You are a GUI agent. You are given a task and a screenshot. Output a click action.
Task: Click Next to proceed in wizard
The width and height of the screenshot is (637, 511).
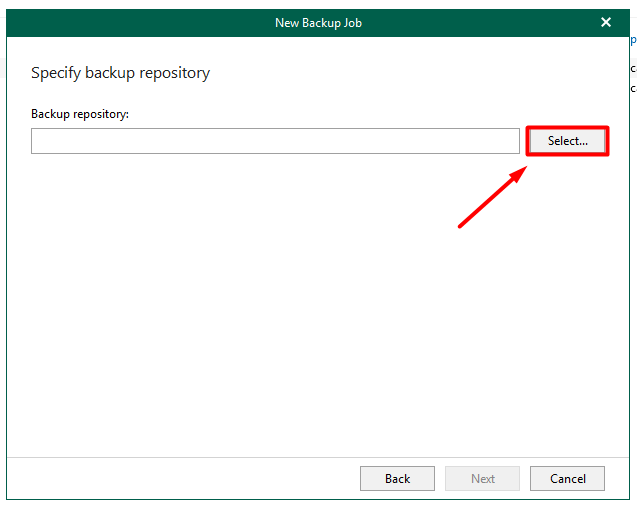tap(482, 478)
